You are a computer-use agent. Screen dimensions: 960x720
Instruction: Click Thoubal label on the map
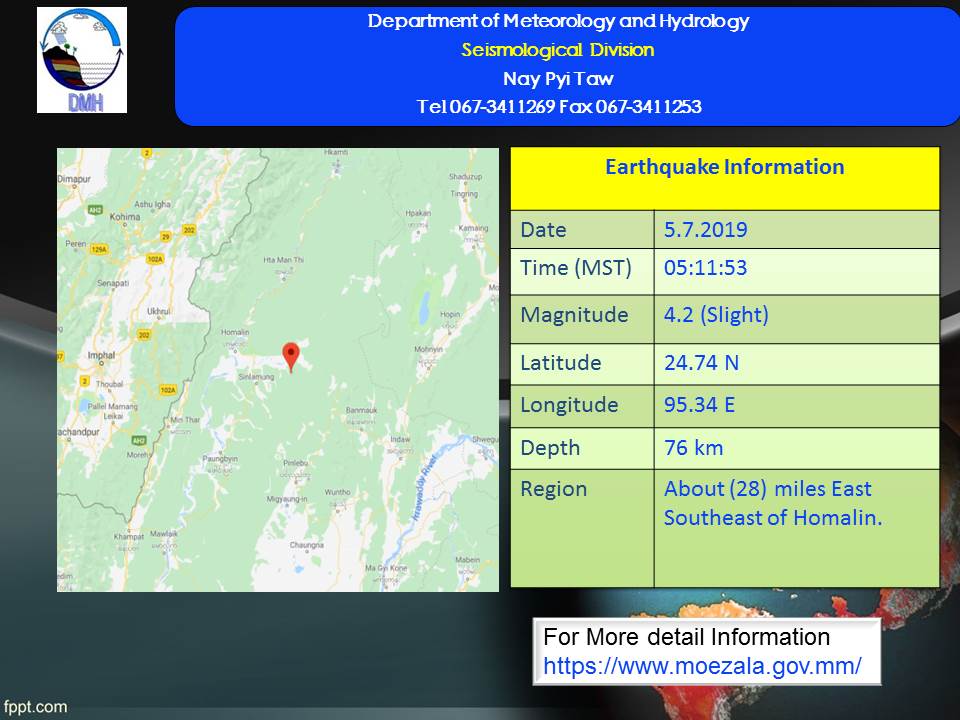[x=110, y=384]
